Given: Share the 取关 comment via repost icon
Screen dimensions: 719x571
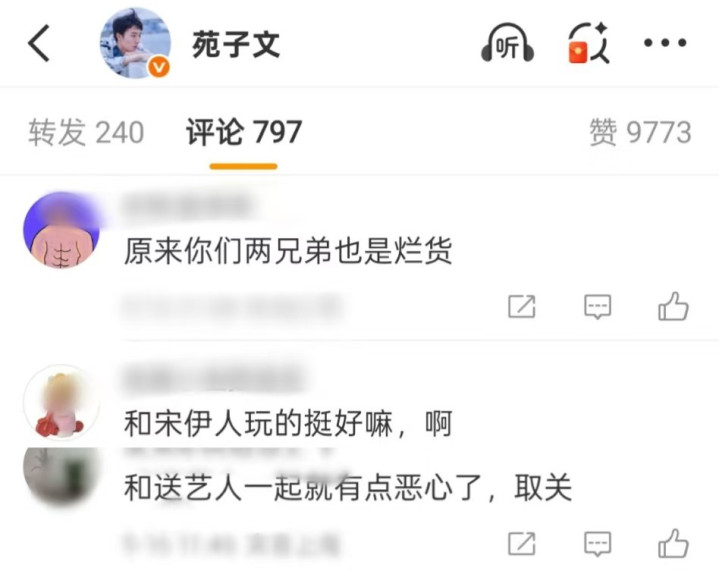Looking at the screenshot, I should click(x=522, y=543).
